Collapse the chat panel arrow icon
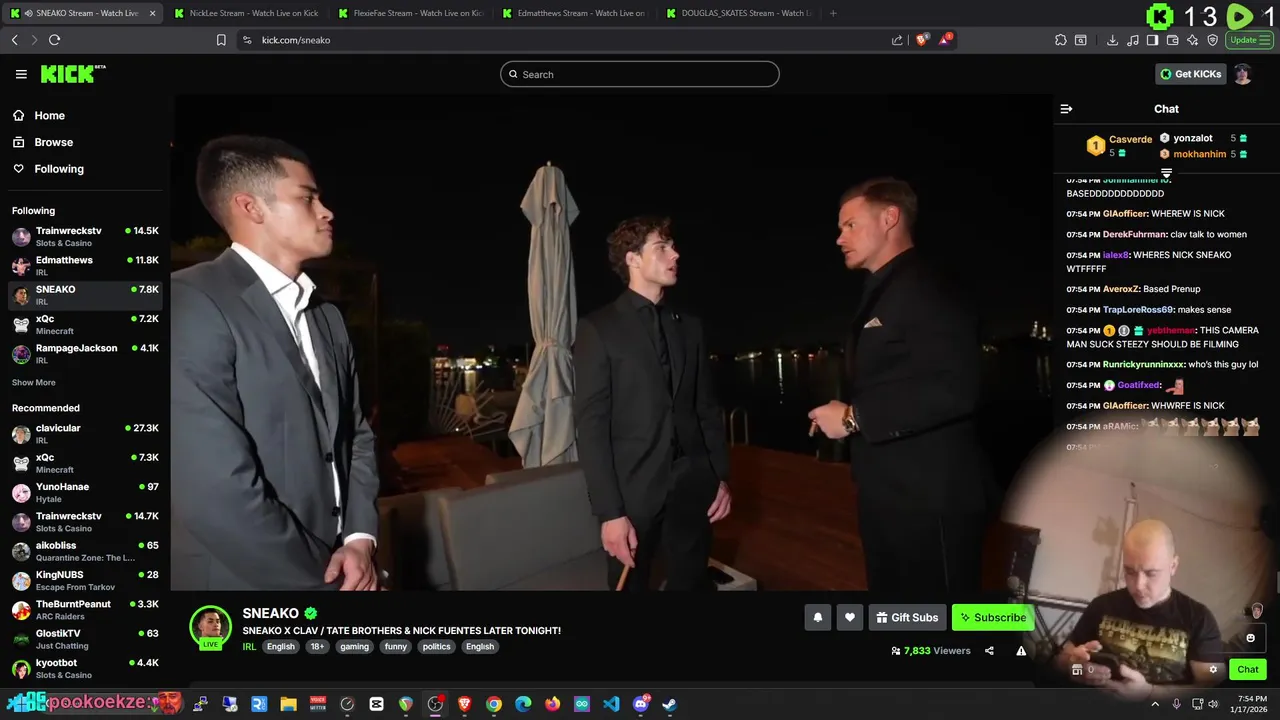 click(x=1066, y=109)
